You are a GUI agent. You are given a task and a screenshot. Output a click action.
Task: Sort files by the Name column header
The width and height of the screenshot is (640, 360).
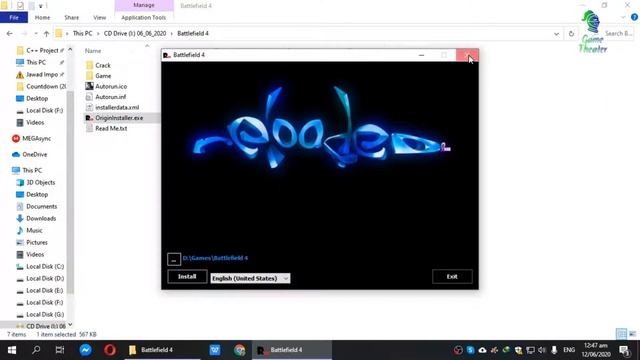point(93,51)
